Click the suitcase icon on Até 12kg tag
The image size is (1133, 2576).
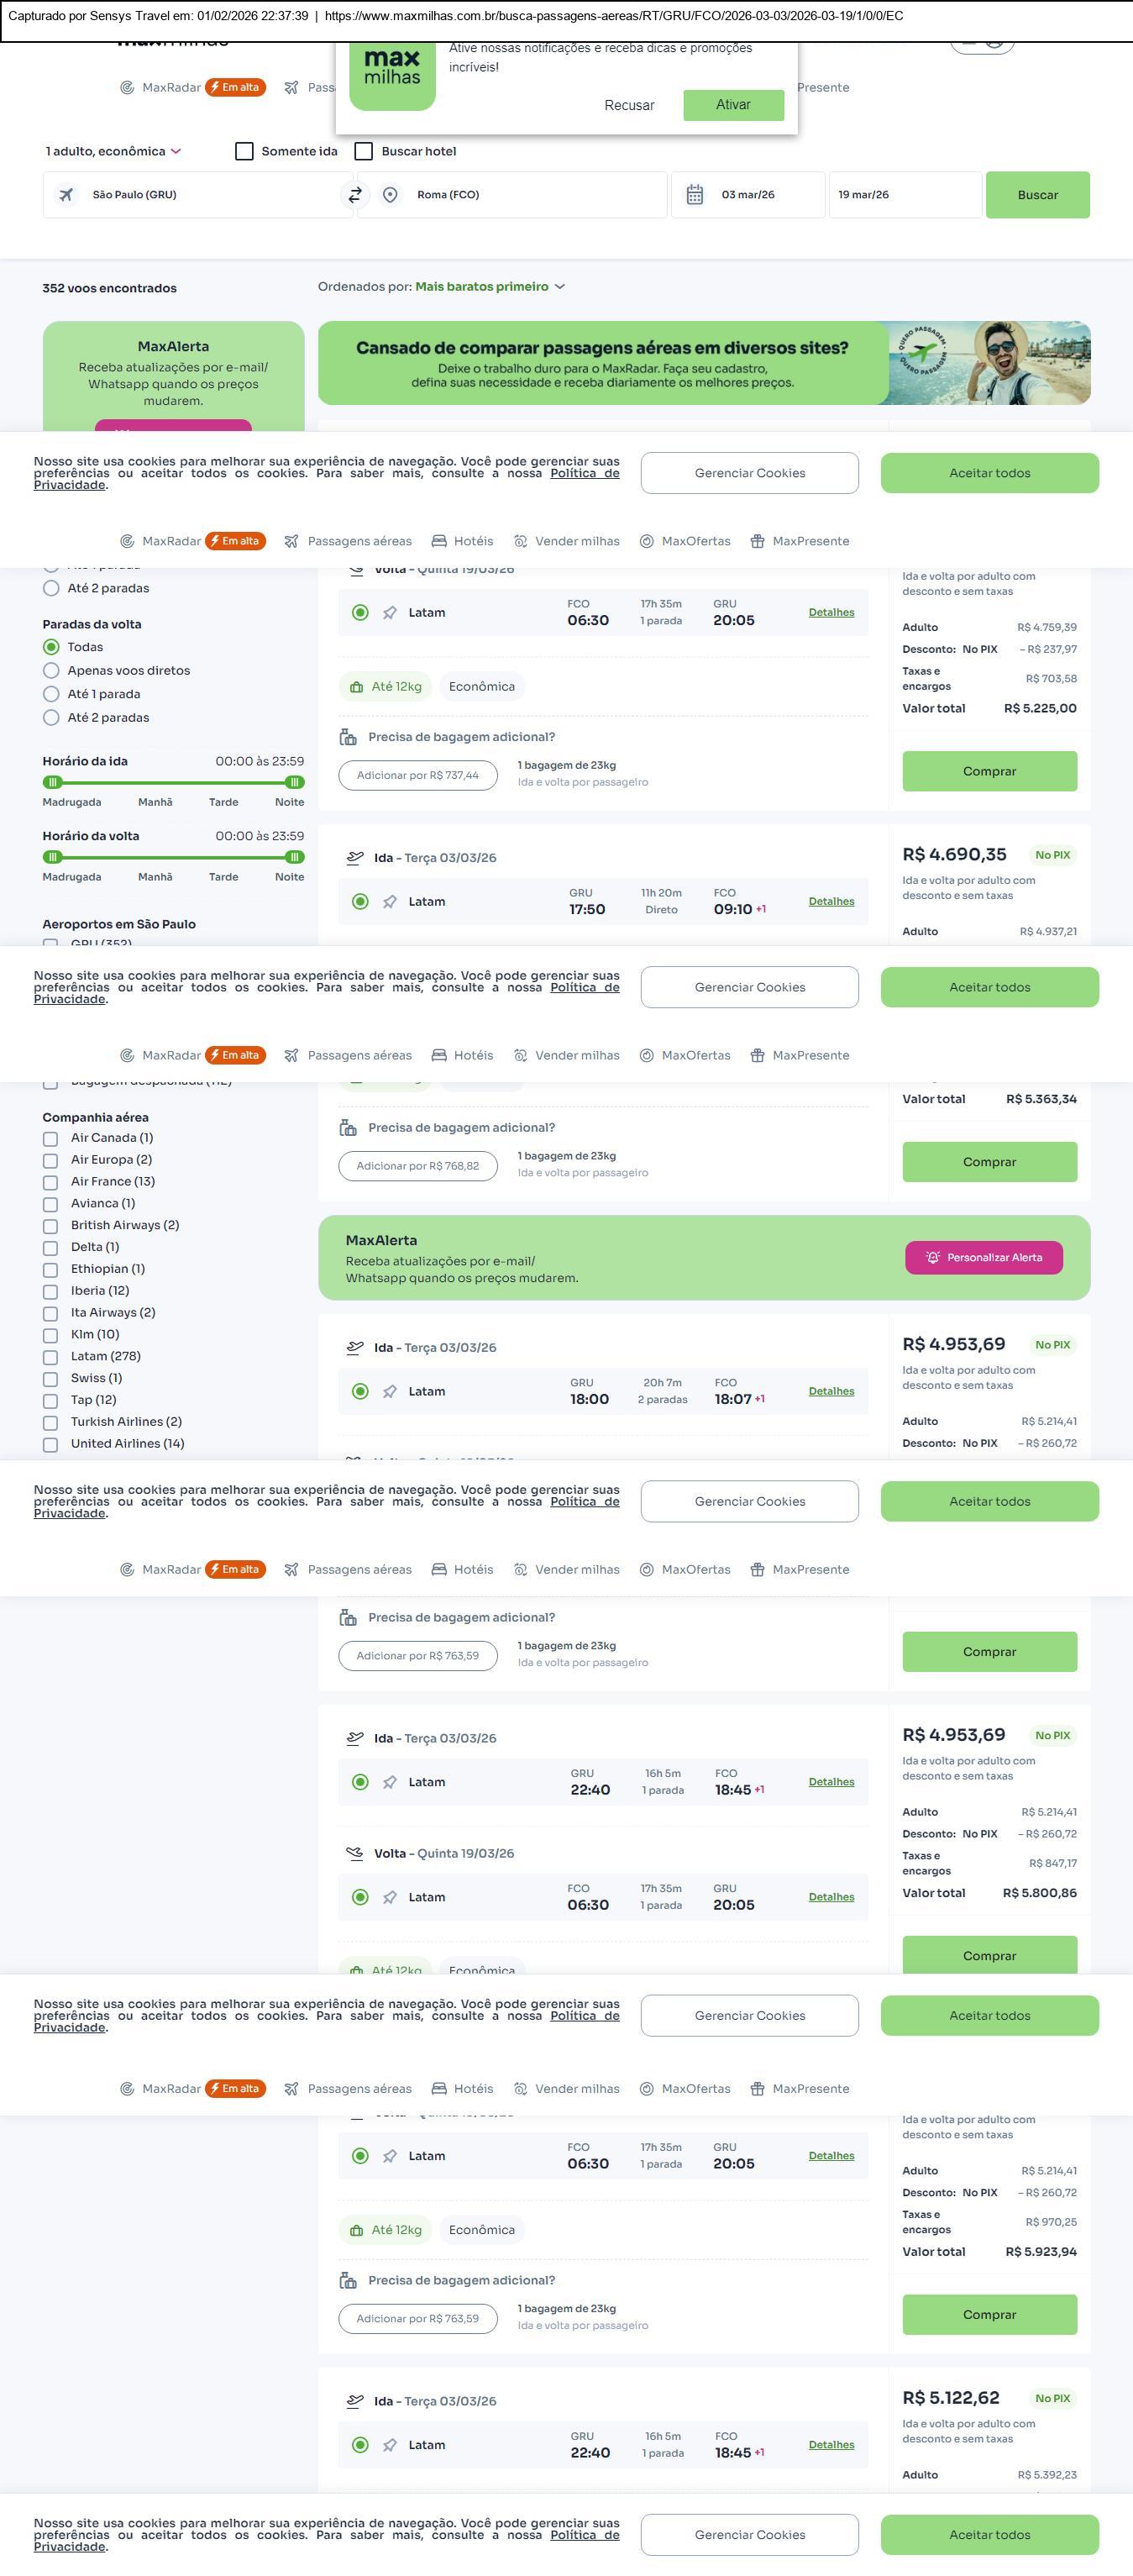[x=356, y=687]
